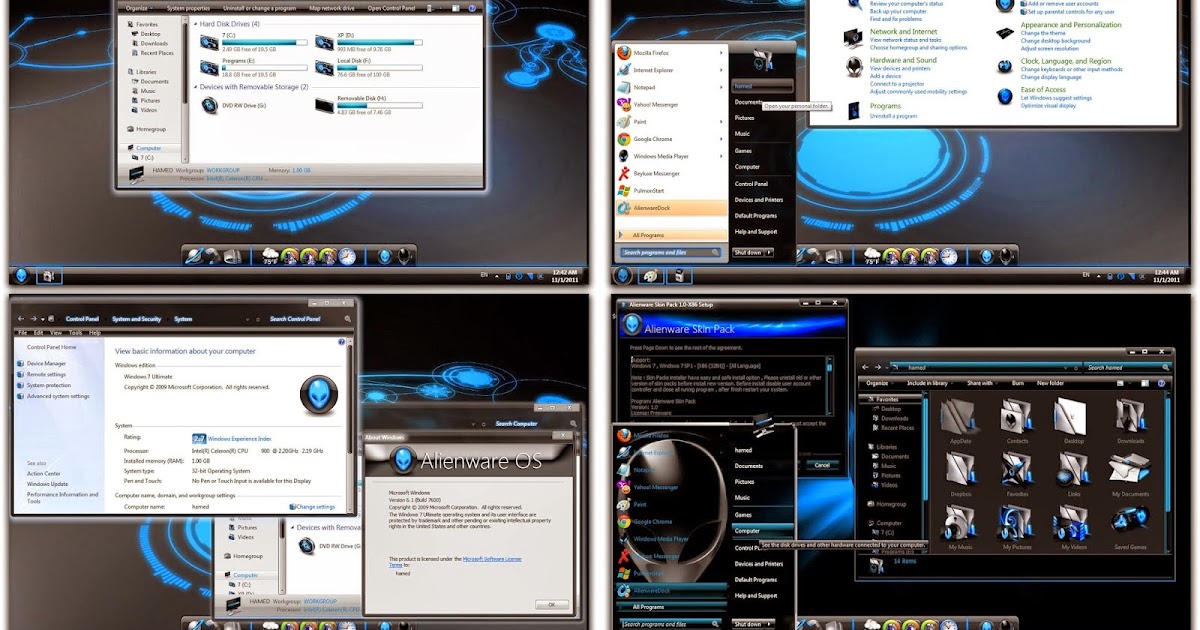Open the XP (D:) hard drive icon
1200x630 pixels.
[x=324, y=42]
